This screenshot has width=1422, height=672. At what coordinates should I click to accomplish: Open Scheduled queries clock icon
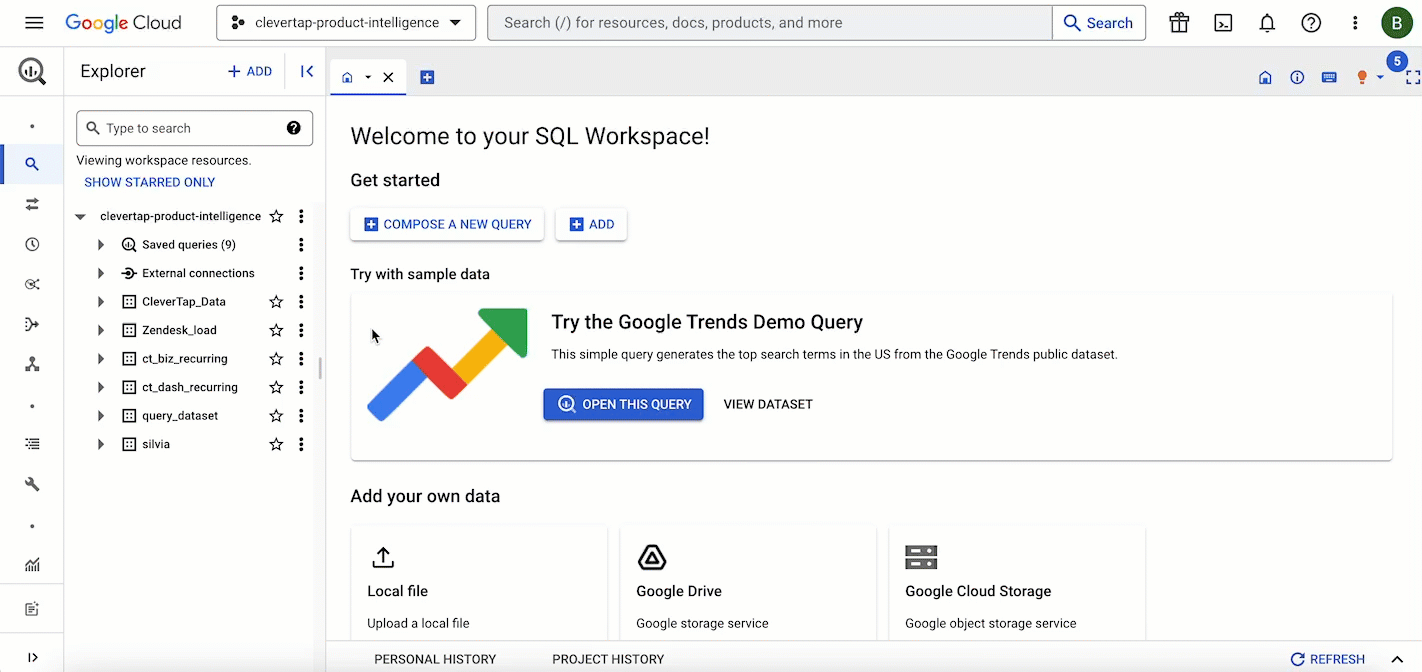tap(32, 244)
